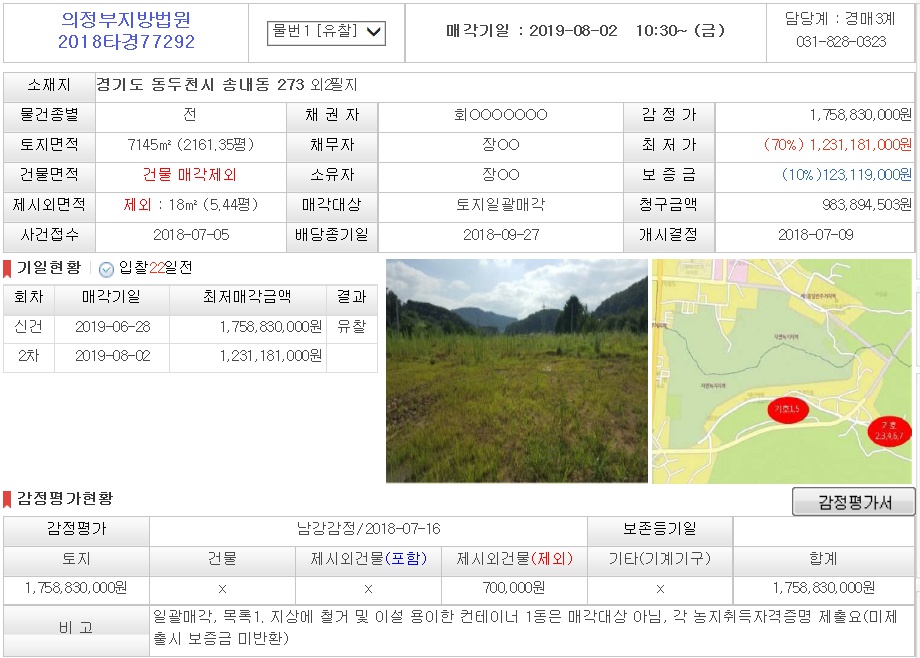This screenshot has width=920, height=658.
Task: Click 입찰22일전 countdown text
Action: (155, 268)
